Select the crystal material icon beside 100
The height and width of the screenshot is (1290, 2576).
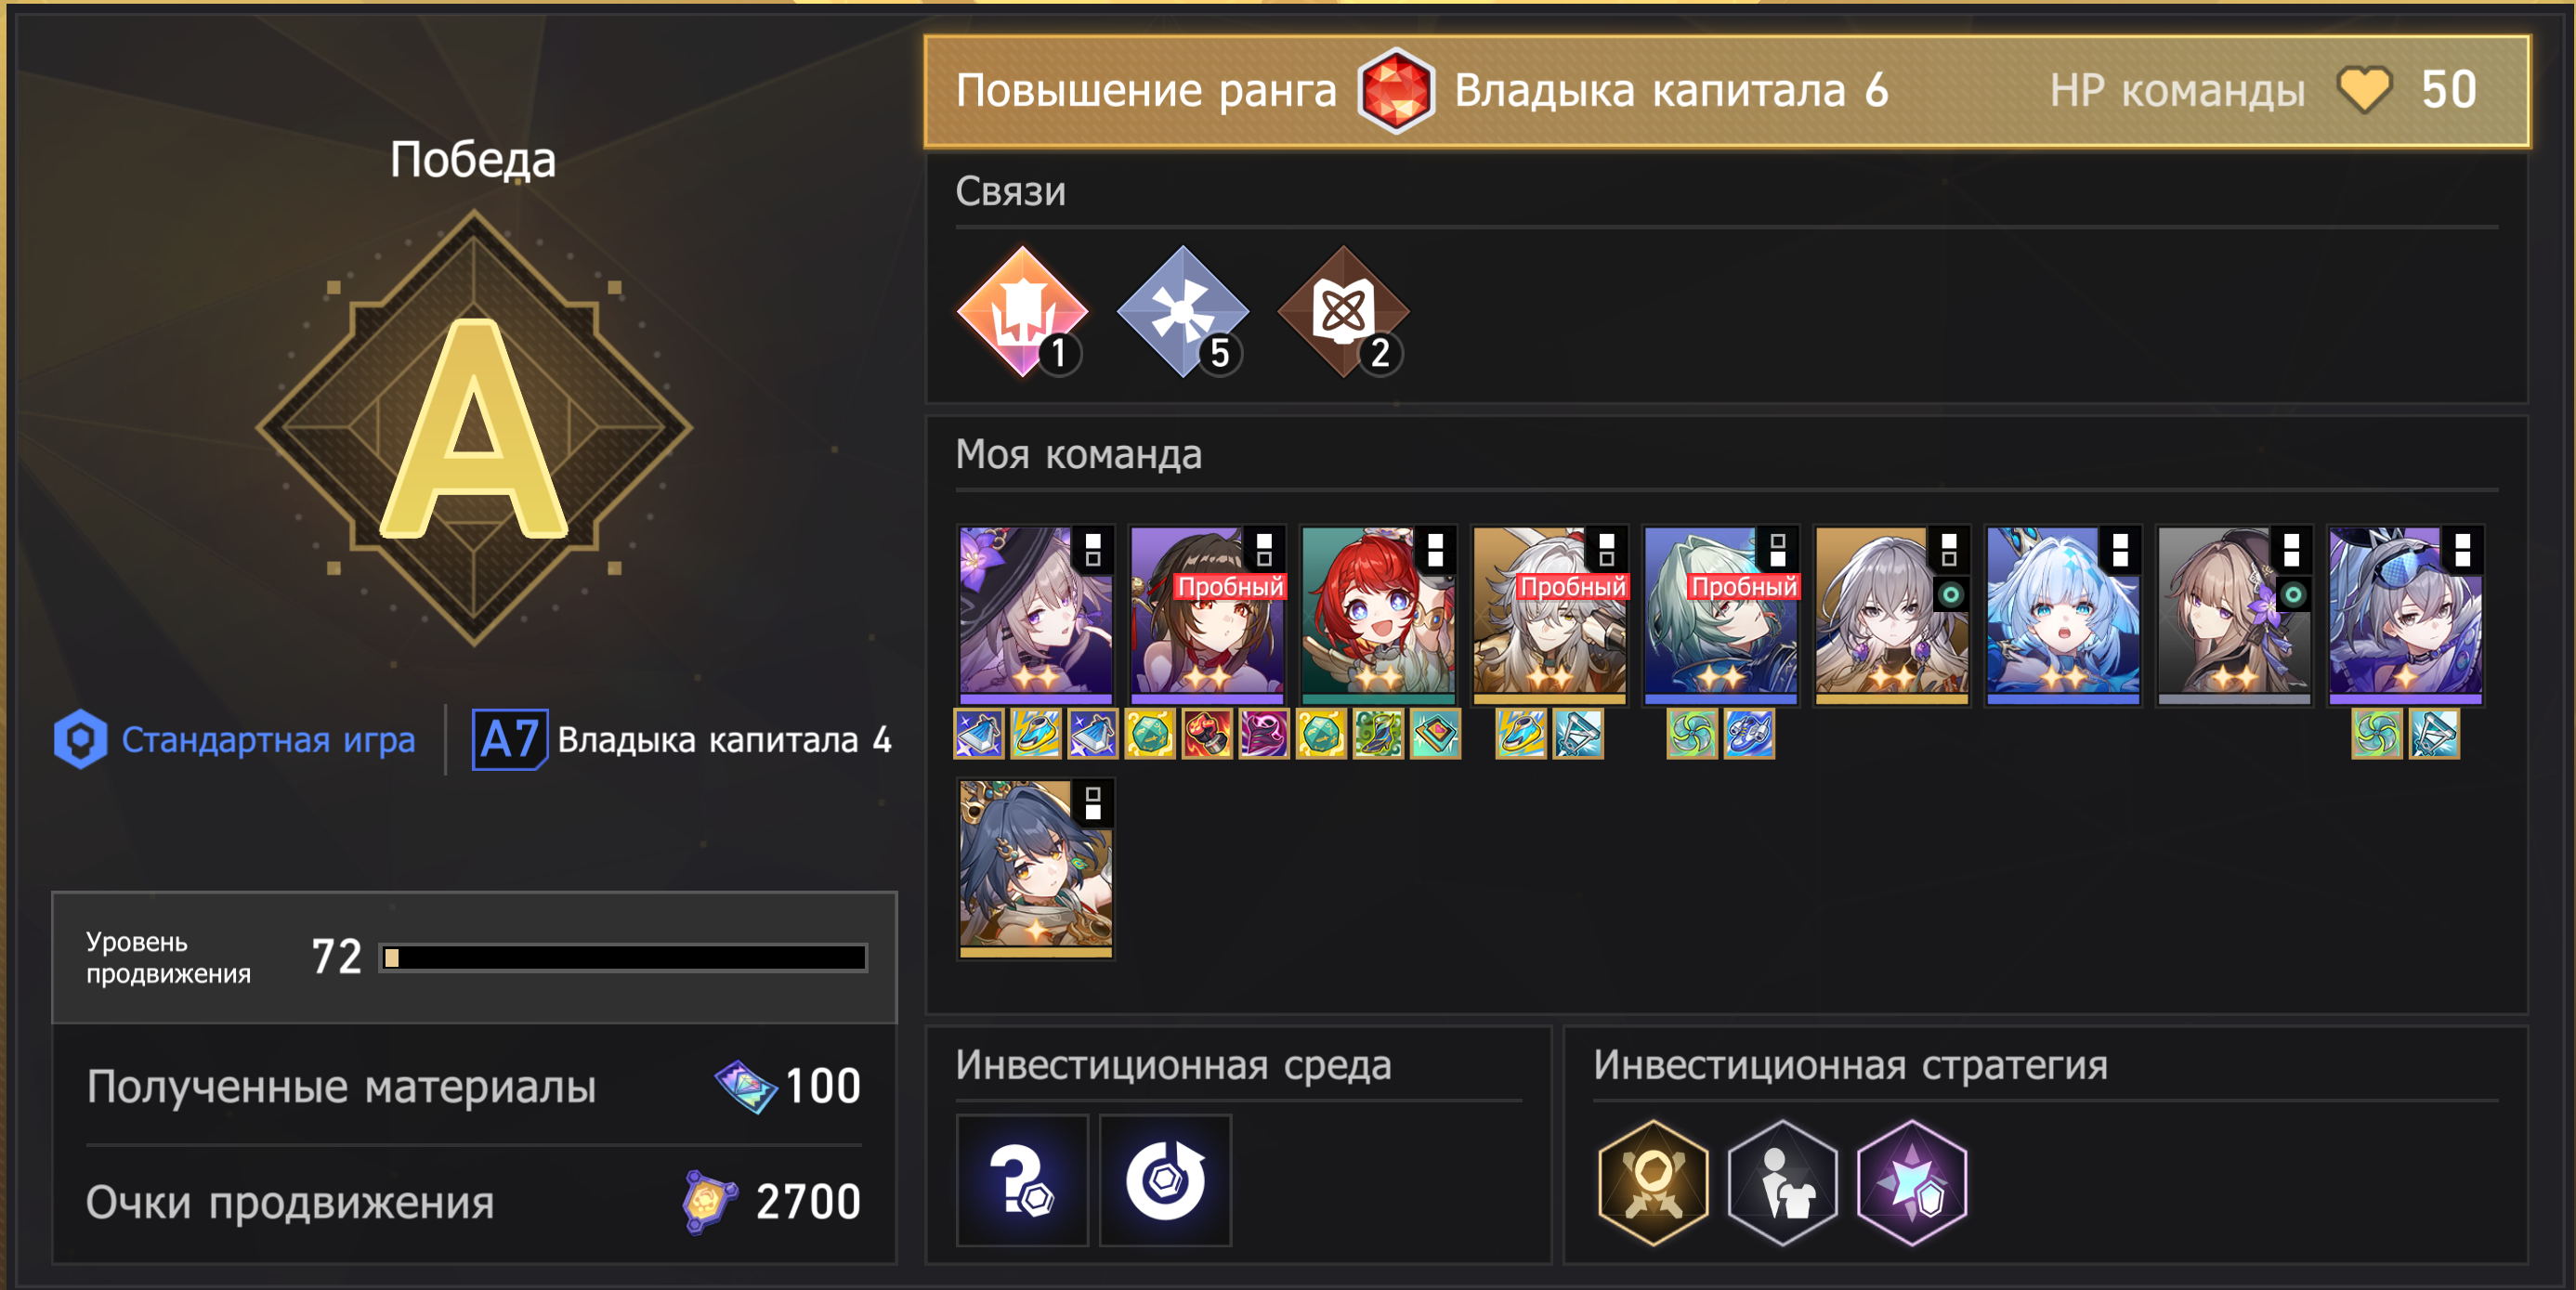click(745, 1087)
